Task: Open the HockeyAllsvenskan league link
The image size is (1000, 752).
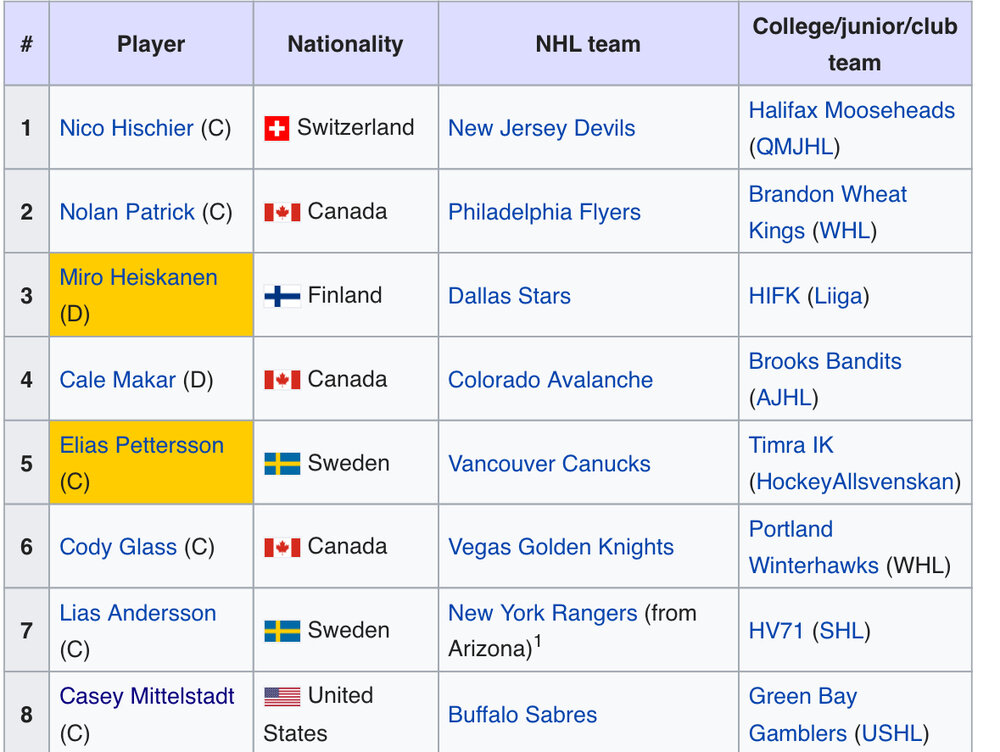Action: coord(855,482)
